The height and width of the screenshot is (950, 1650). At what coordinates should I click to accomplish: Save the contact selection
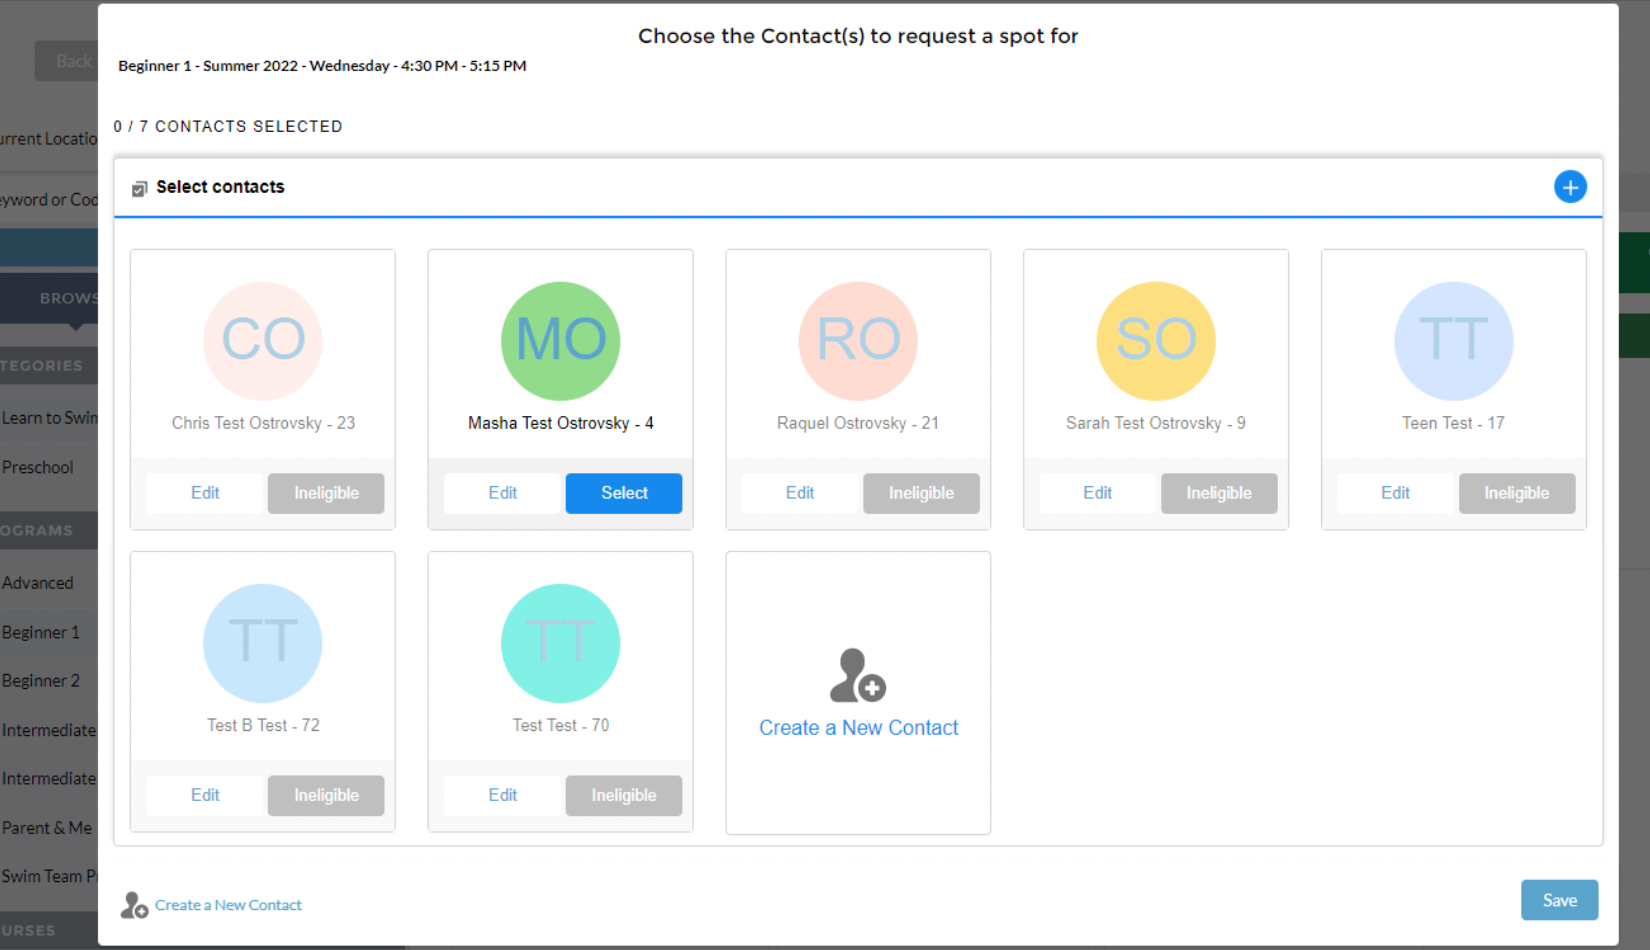[1559, 900]
